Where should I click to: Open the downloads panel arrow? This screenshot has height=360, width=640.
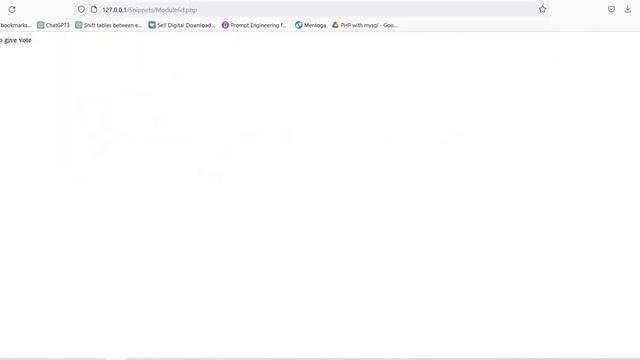[627, 9]
